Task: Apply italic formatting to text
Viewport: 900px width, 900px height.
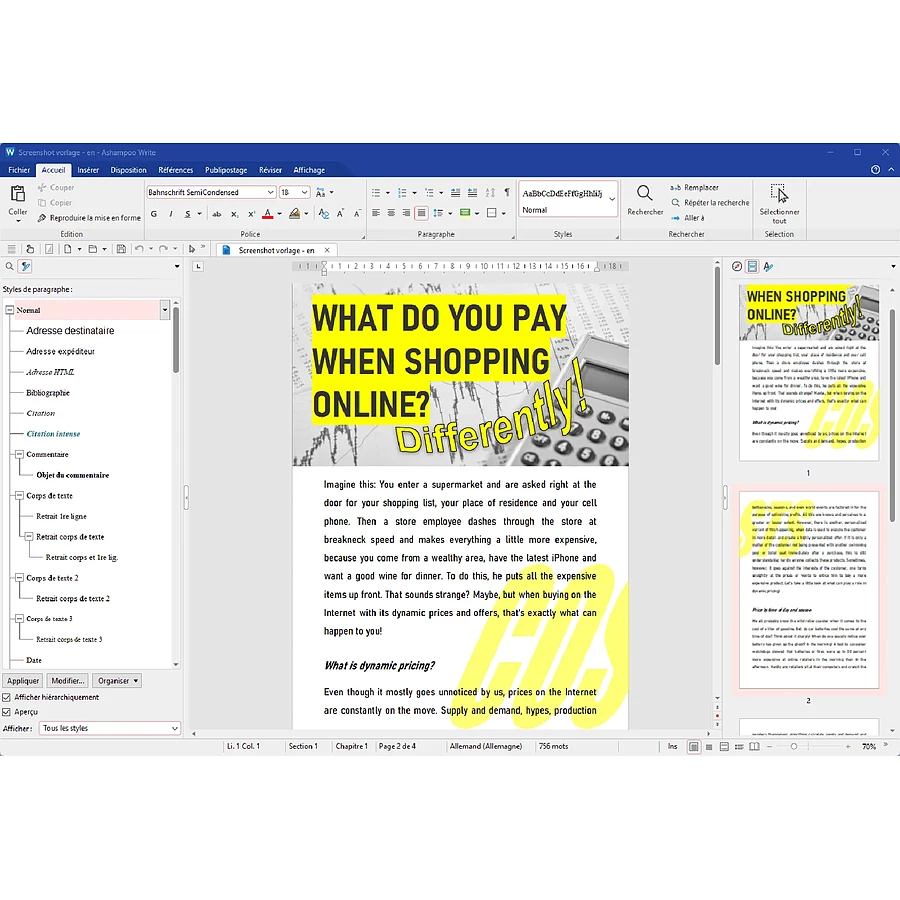Action: point(171,214)
